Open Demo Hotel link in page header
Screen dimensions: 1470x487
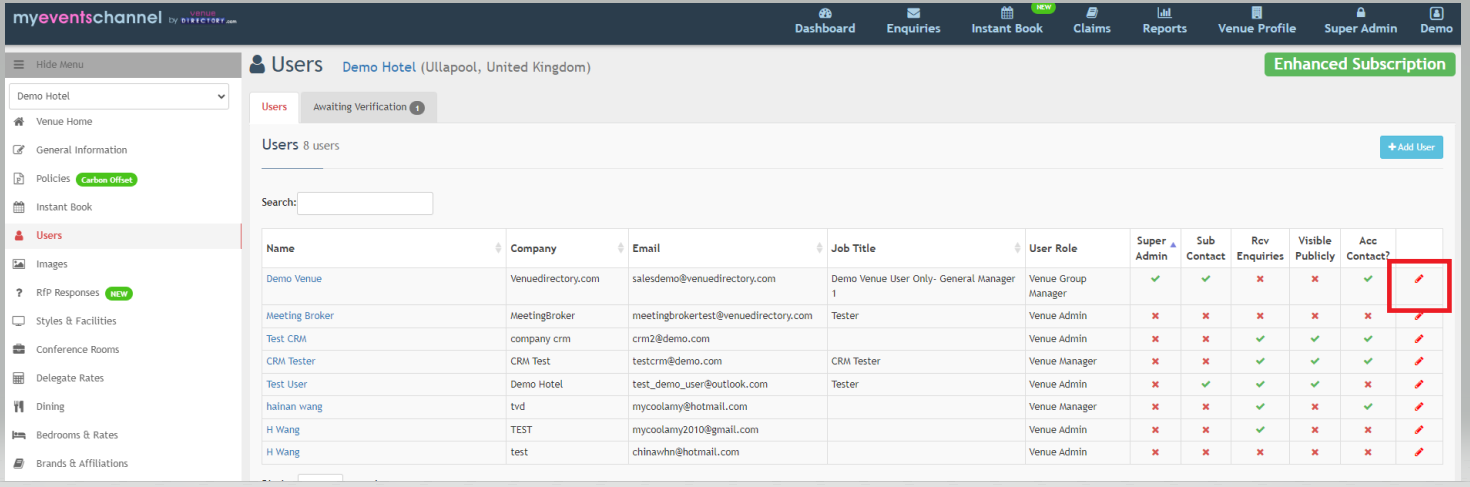click(379, 67)
